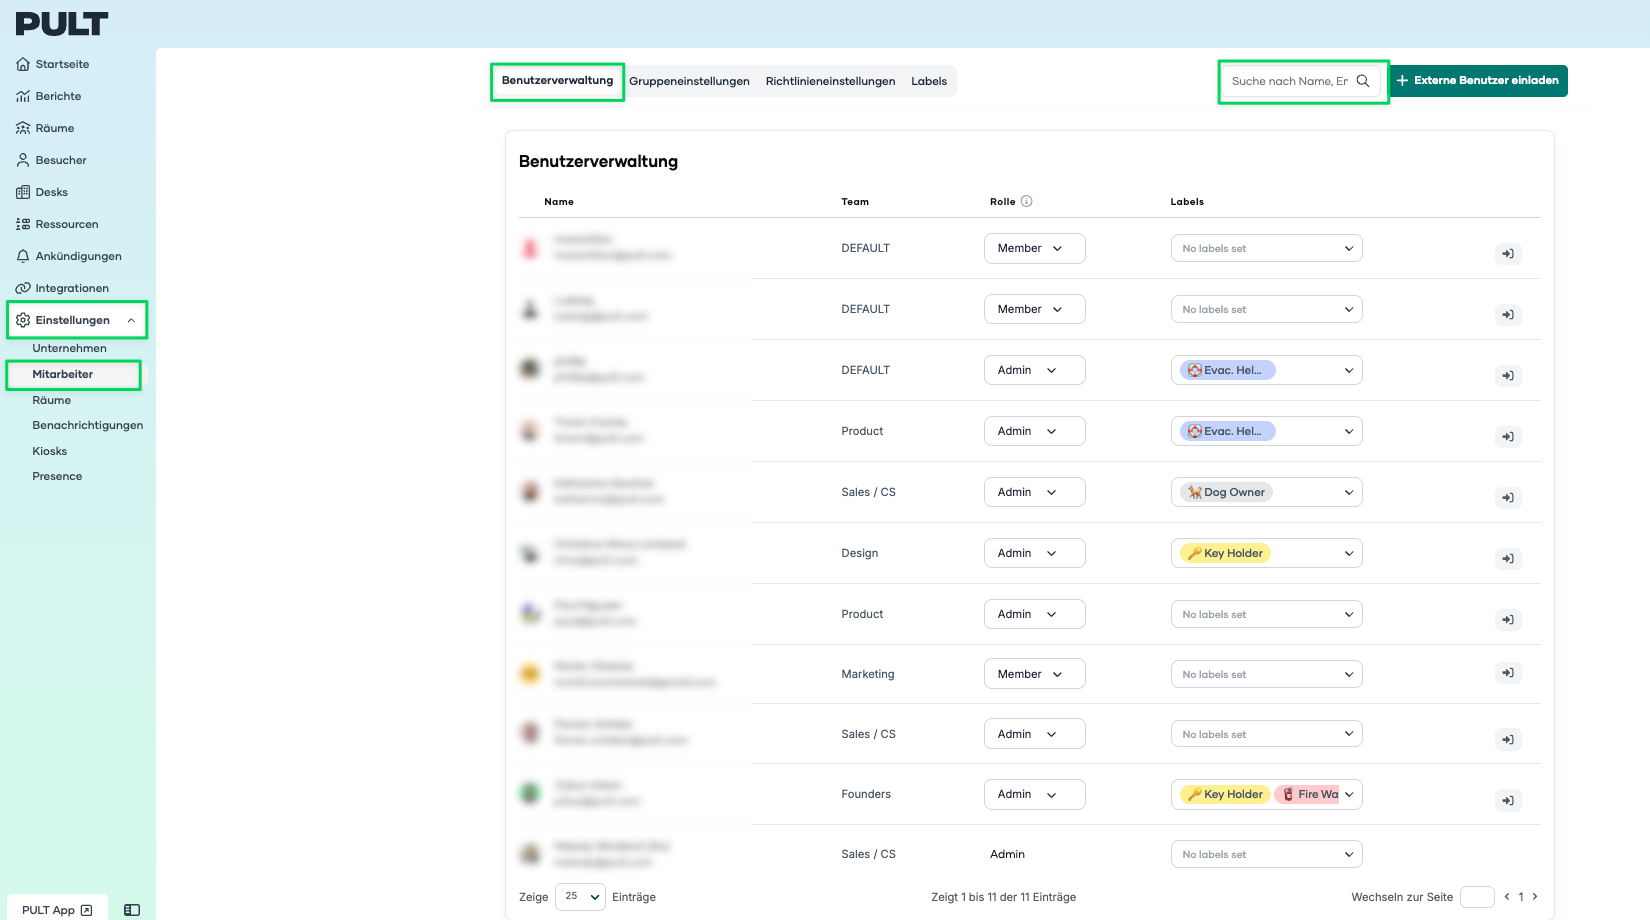Click the bell icon for Ankündigungen
Image resolution: width=1650 pixels, height=920 pixels.
pyautogui.click(x=23, y=256)
